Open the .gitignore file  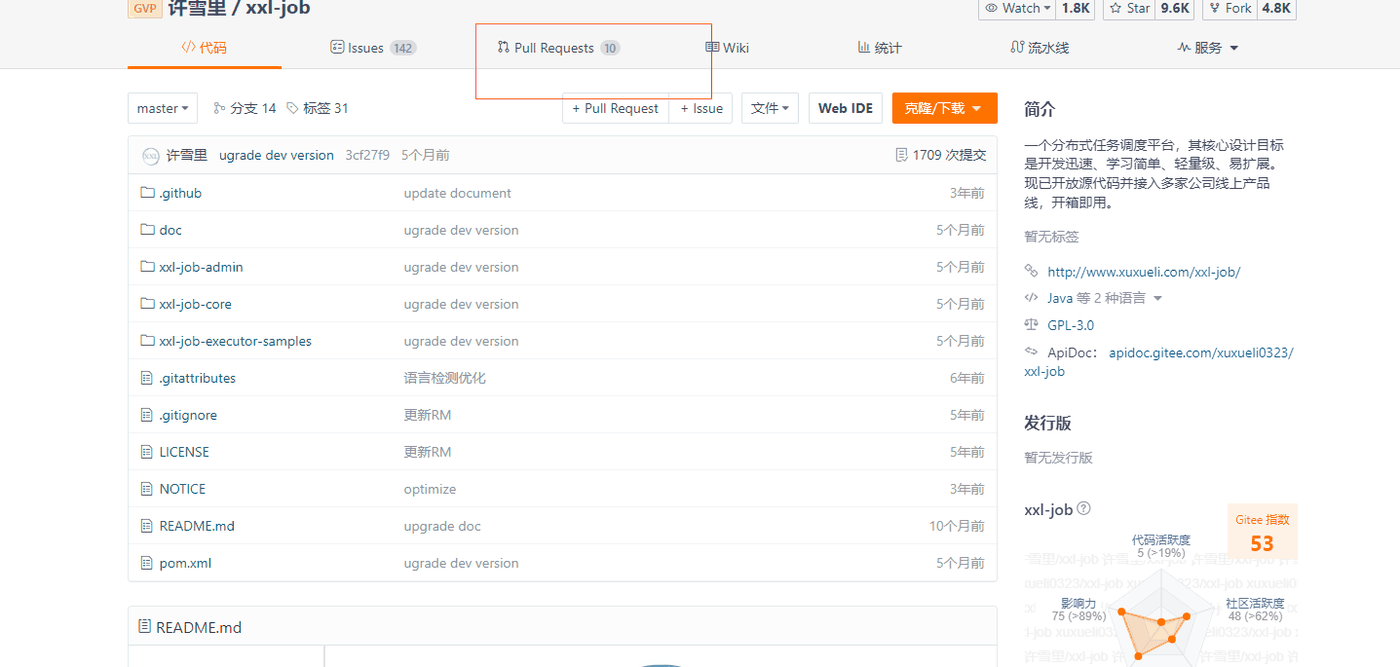point(188,415)
